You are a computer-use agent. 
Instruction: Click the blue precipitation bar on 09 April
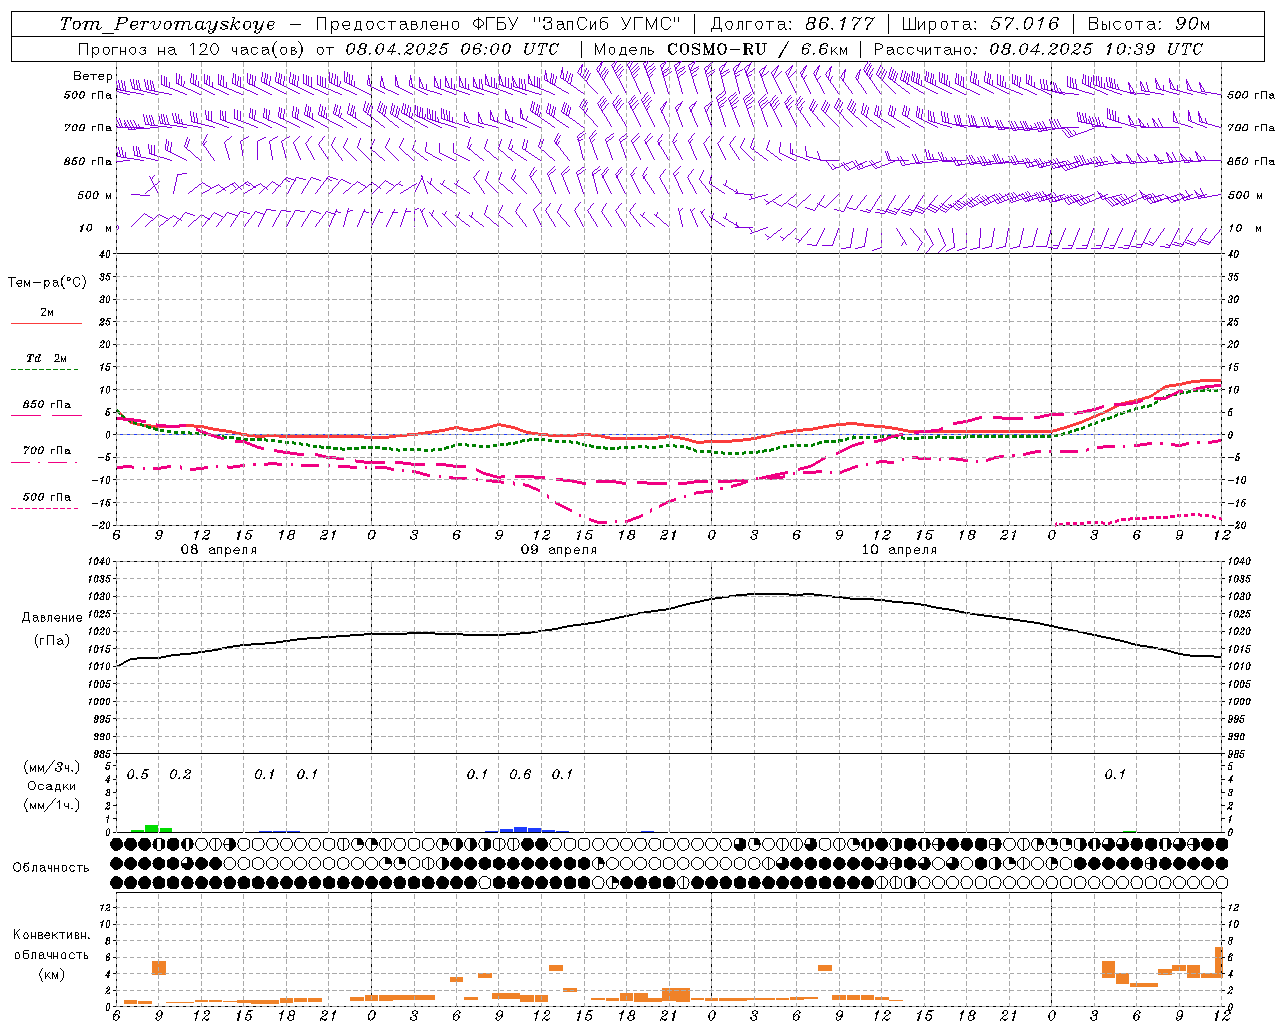click(520, 829)
